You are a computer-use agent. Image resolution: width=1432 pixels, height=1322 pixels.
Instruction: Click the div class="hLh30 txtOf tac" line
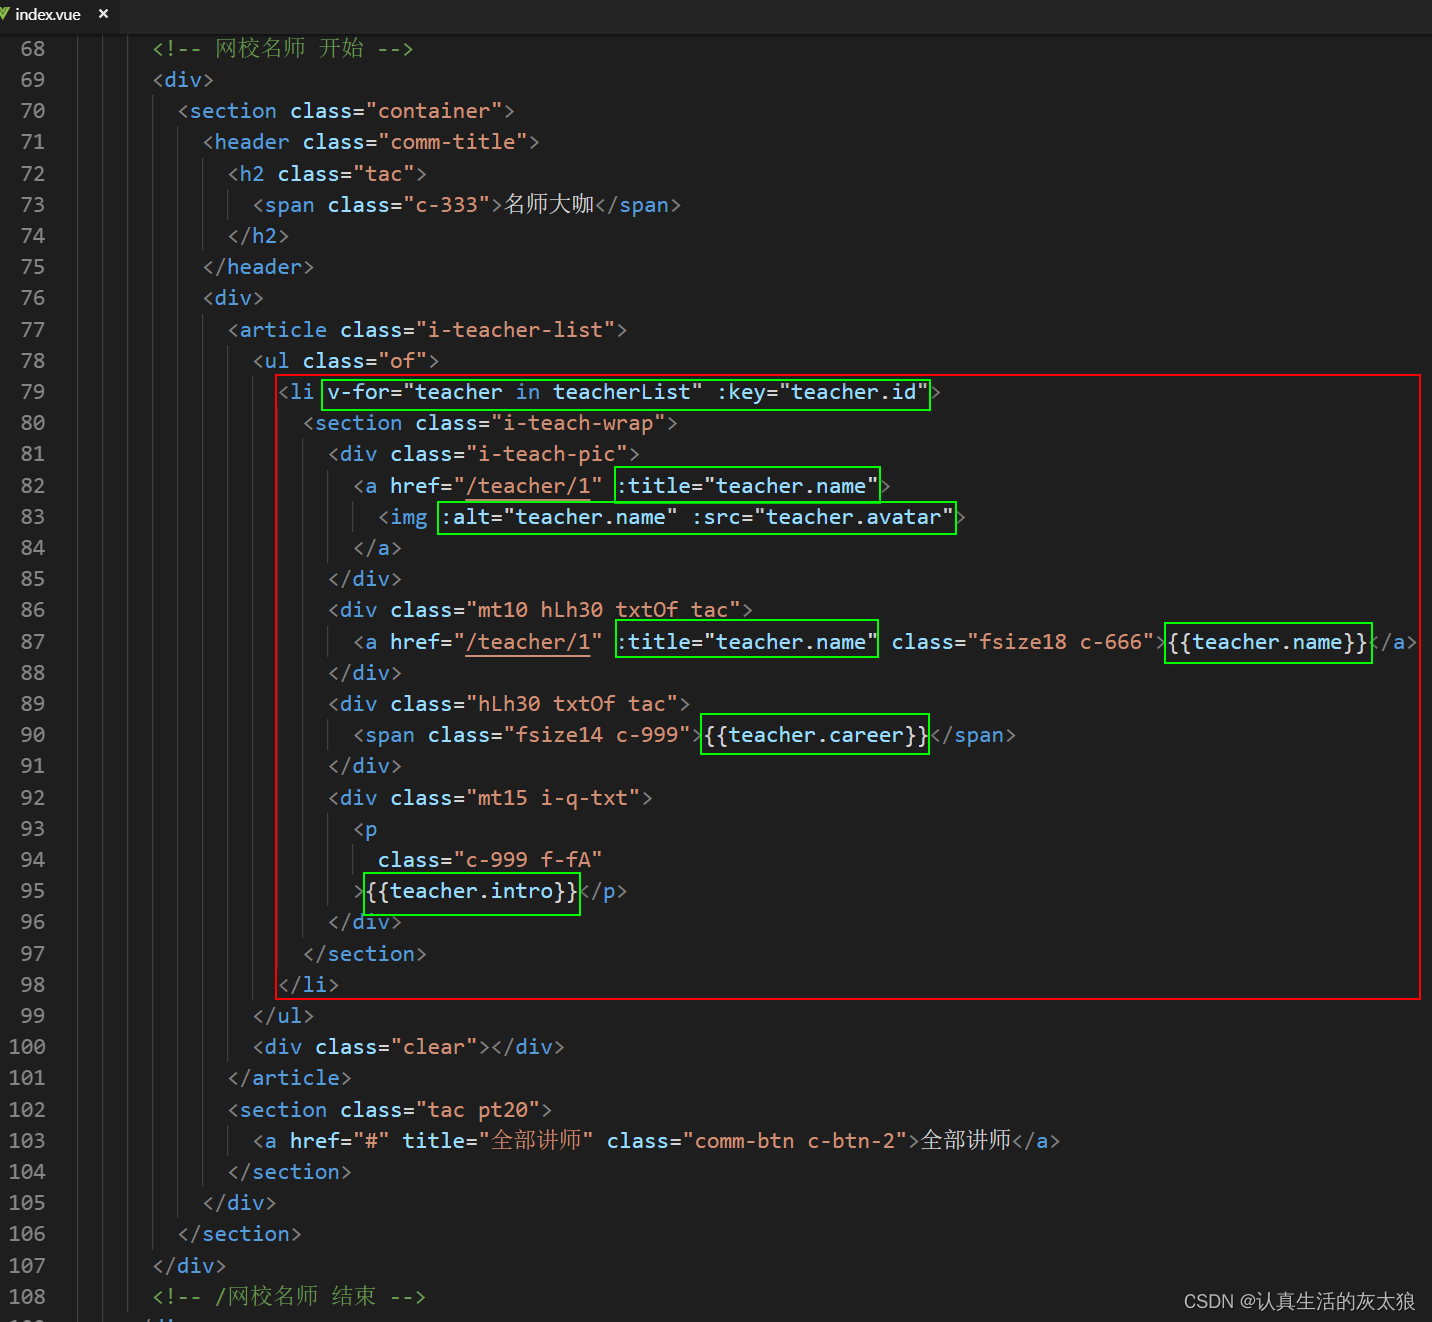click(x=509, y=704)
